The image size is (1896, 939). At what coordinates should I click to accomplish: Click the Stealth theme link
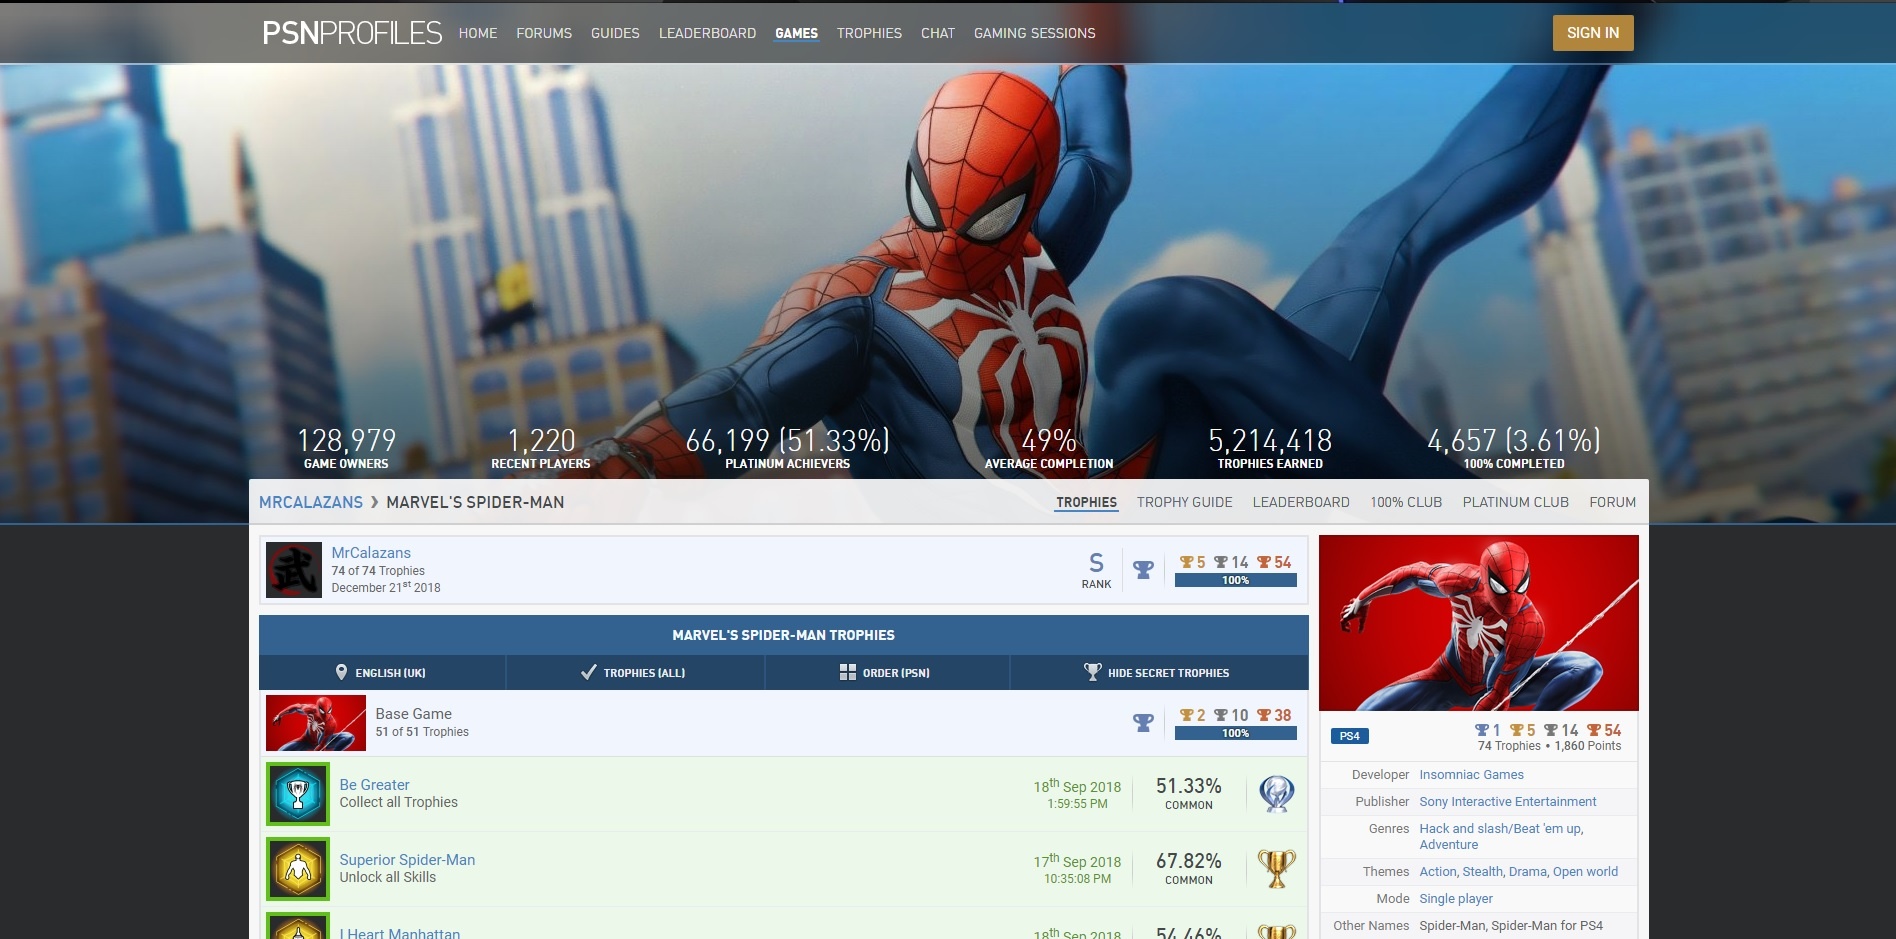pos(1482,872)
